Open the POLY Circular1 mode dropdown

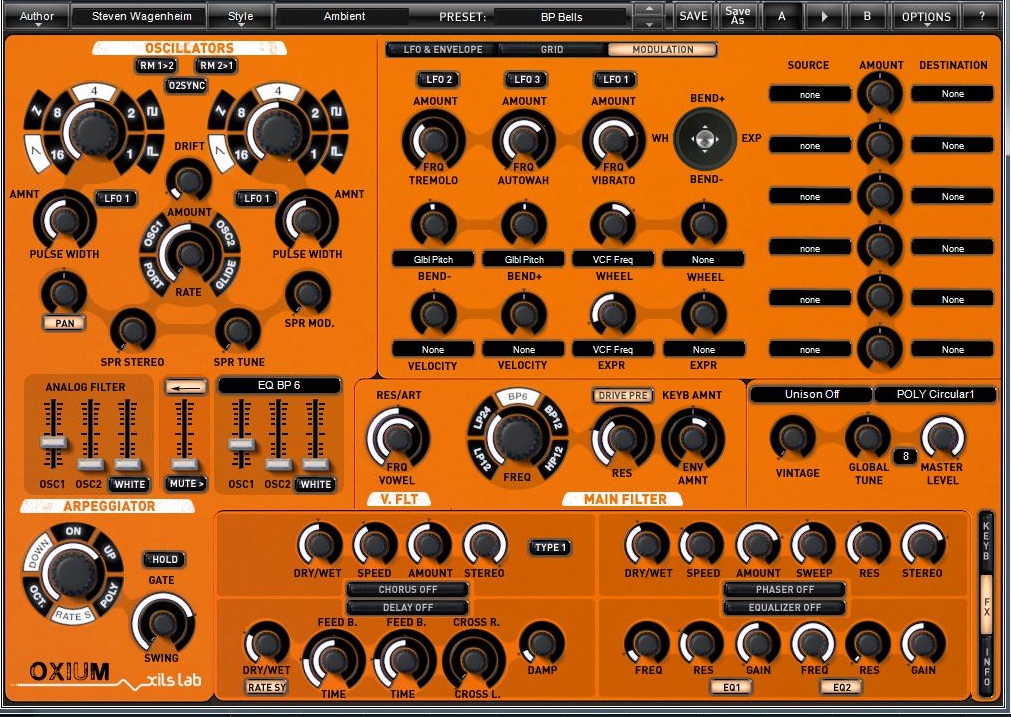click(x=936, y=395)
